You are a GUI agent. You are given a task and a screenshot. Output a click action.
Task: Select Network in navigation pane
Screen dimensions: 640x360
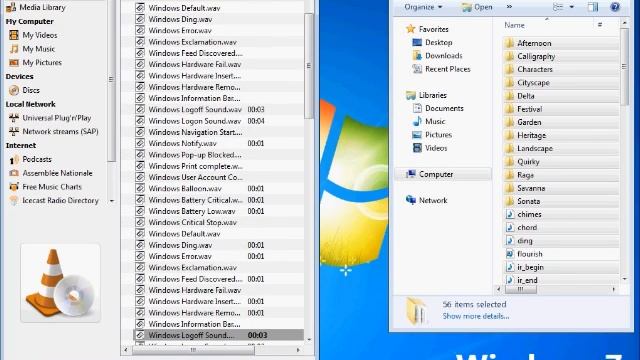click(x=427, y=200)
